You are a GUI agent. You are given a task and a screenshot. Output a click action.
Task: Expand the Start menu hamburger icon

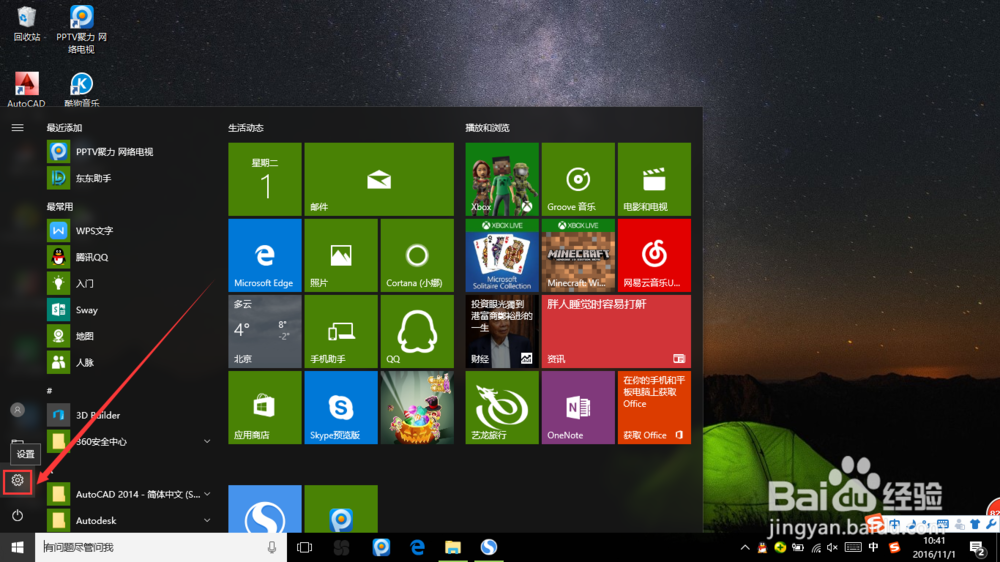17,128
